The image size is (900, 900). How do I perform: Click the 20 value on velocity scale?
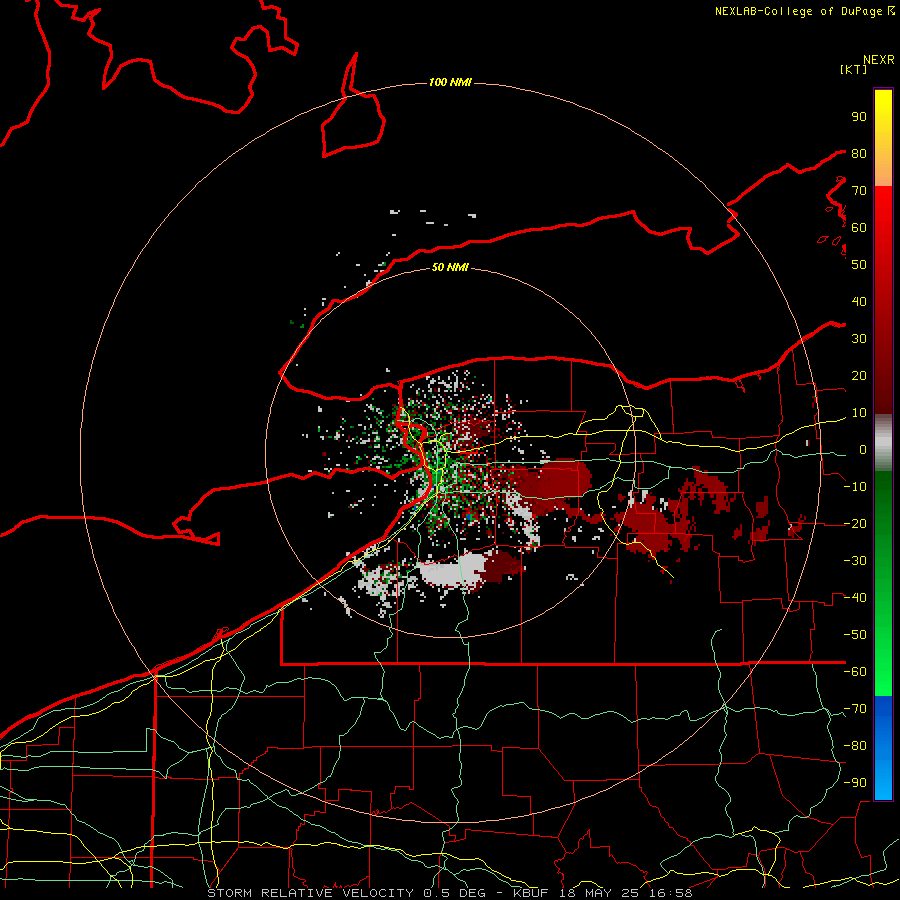tap(859, 375)
